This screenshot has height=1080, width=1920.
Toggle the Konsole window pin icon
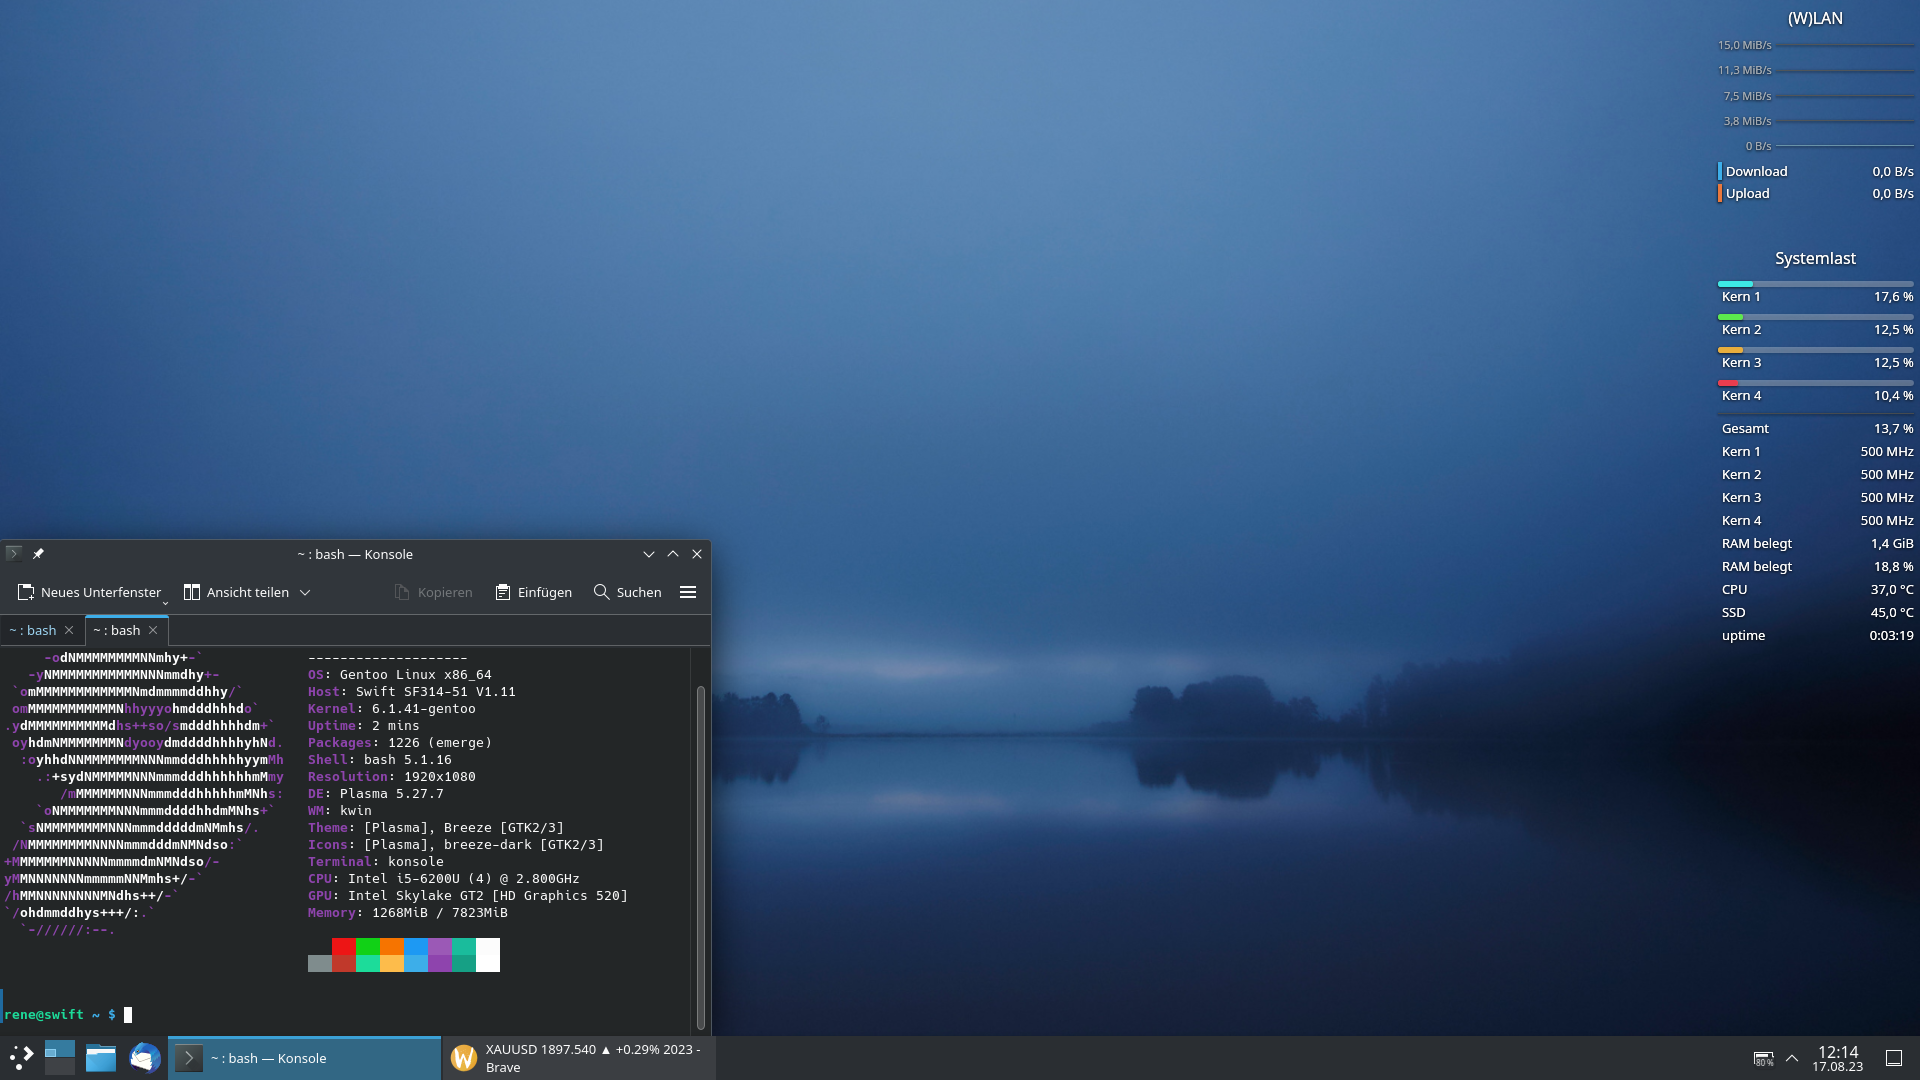tap(38, 554)
